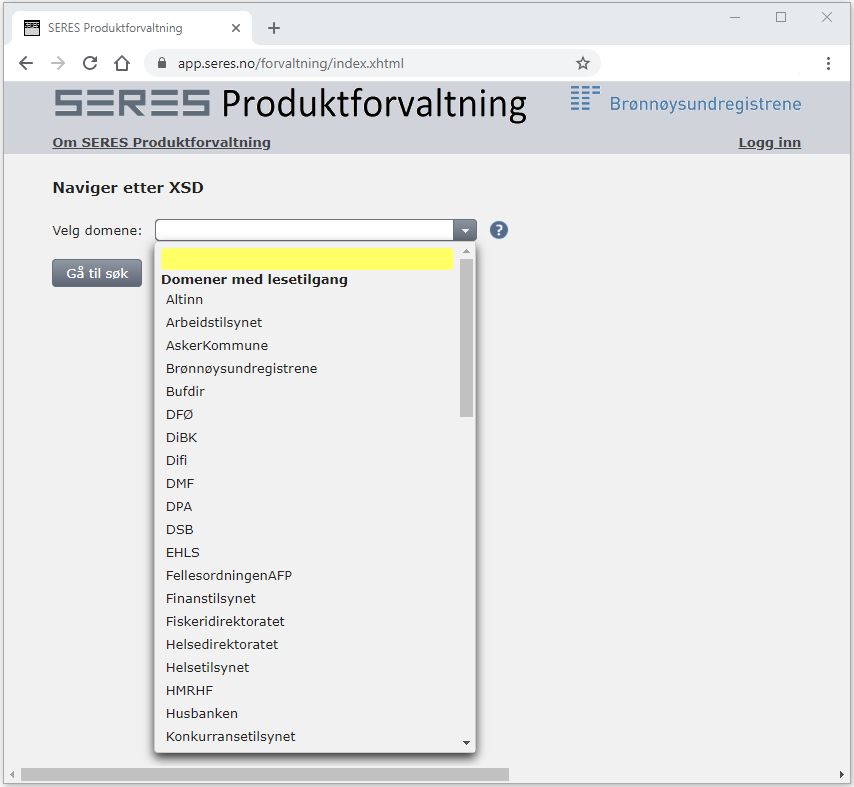The image size is (854, 787).
Task: Select Finanstilsynet domain option
Action: coord(307,599)
